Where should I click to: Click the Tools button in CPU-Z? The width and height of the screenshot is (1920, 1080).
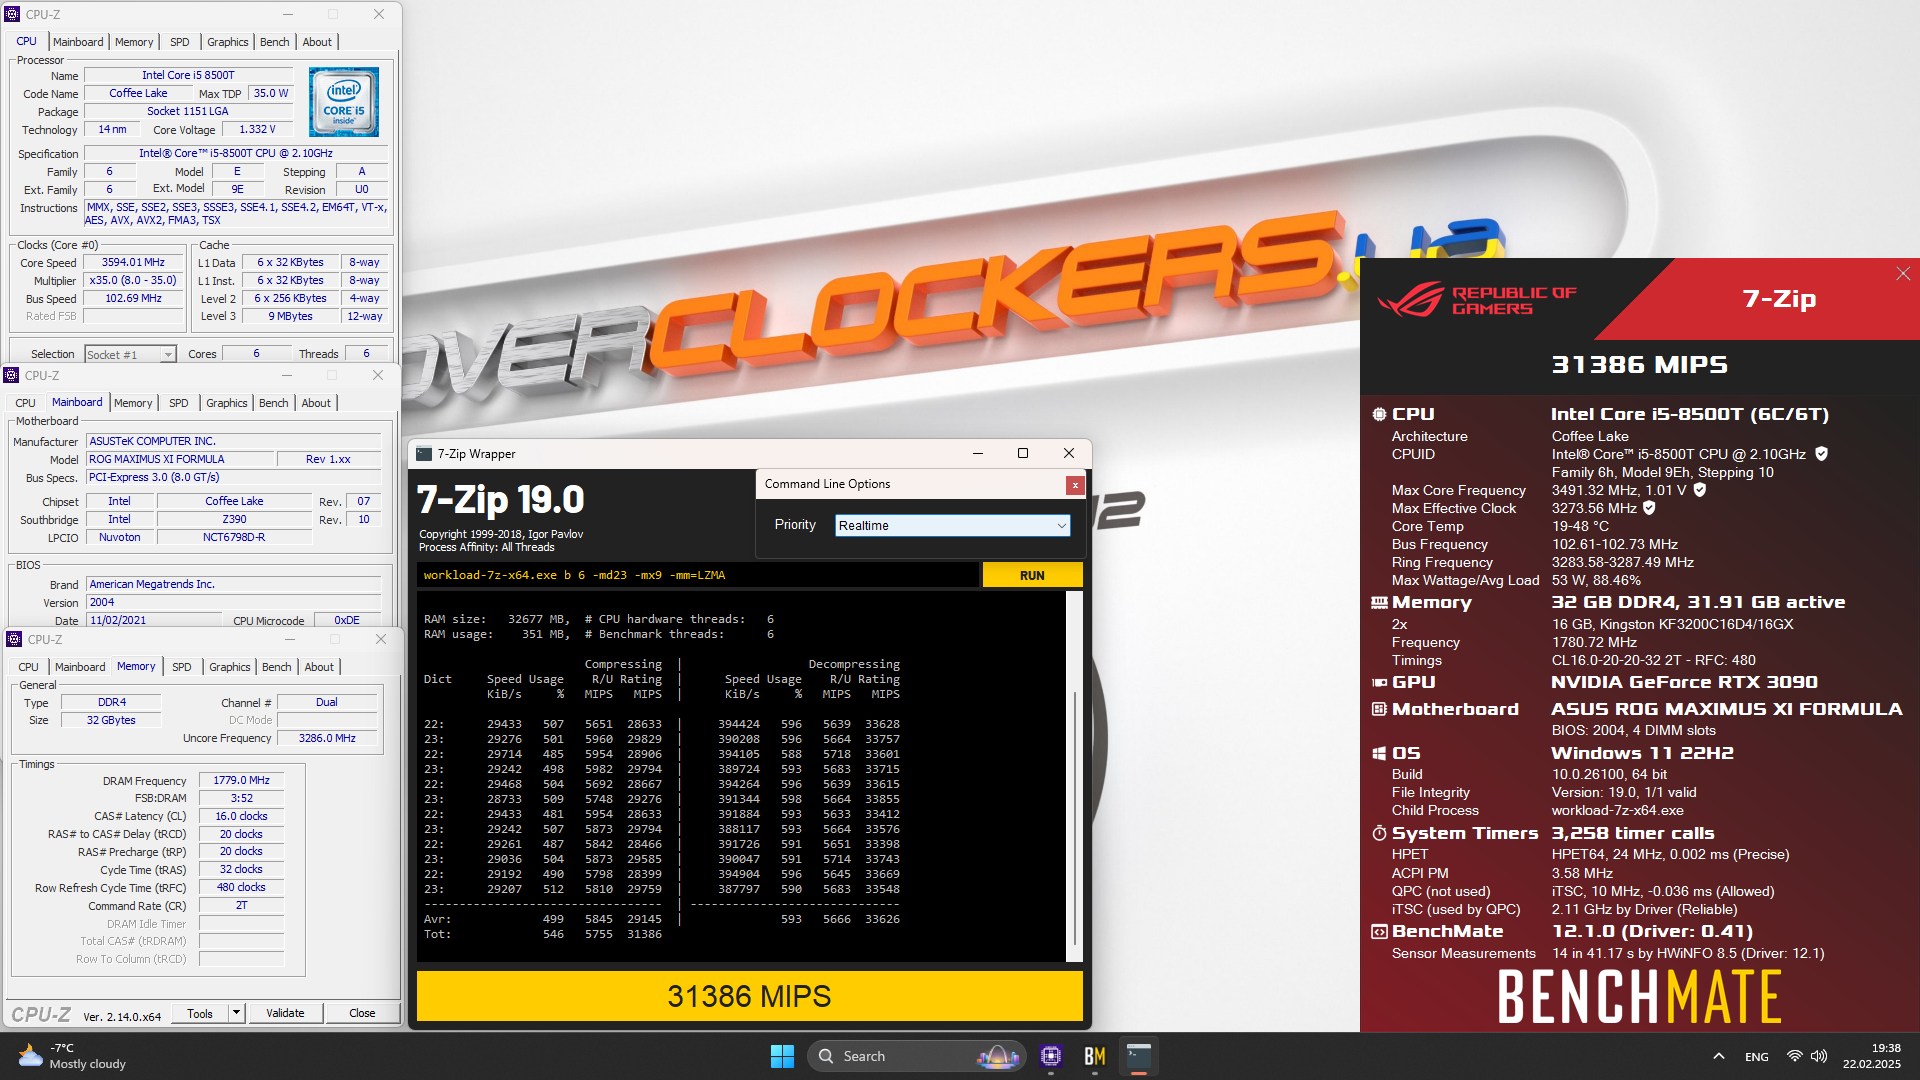pyautogui.click(x=200, y=1013)
